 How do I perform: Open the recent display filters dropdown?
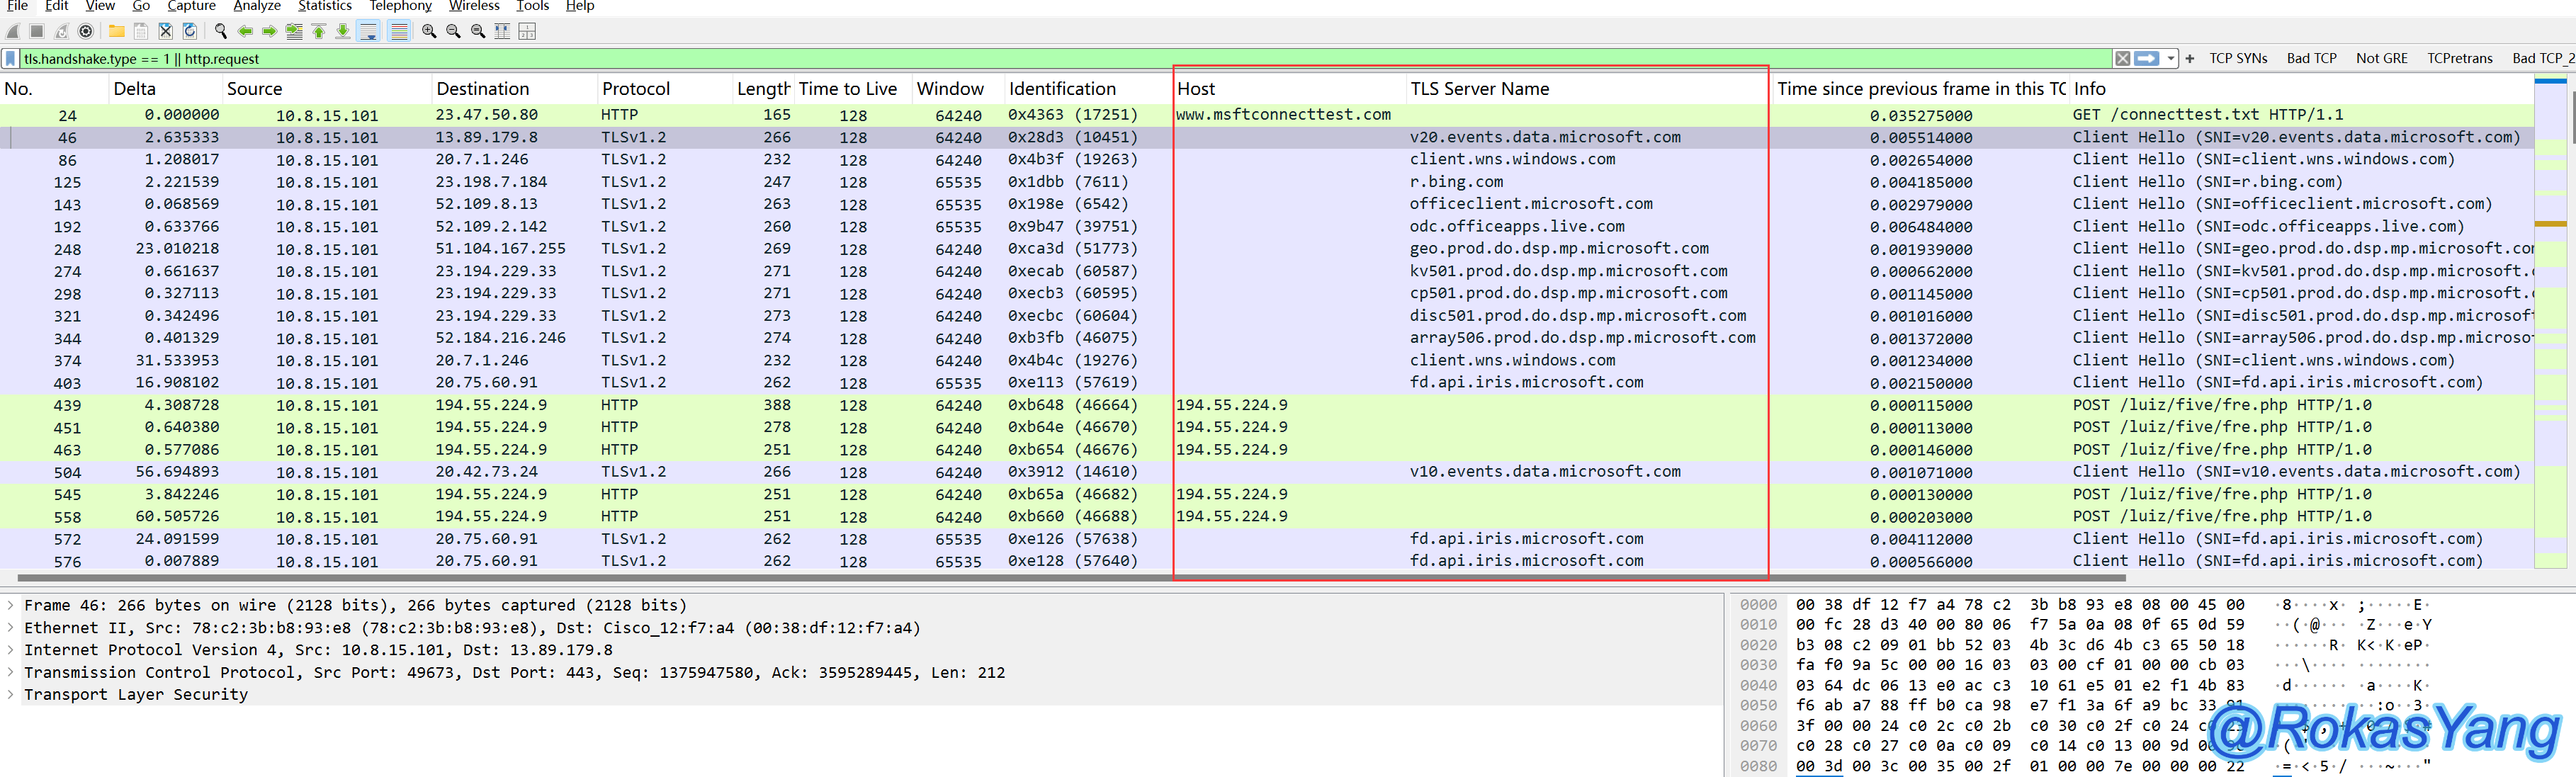pyautogui.click(x=2171, y=59)
